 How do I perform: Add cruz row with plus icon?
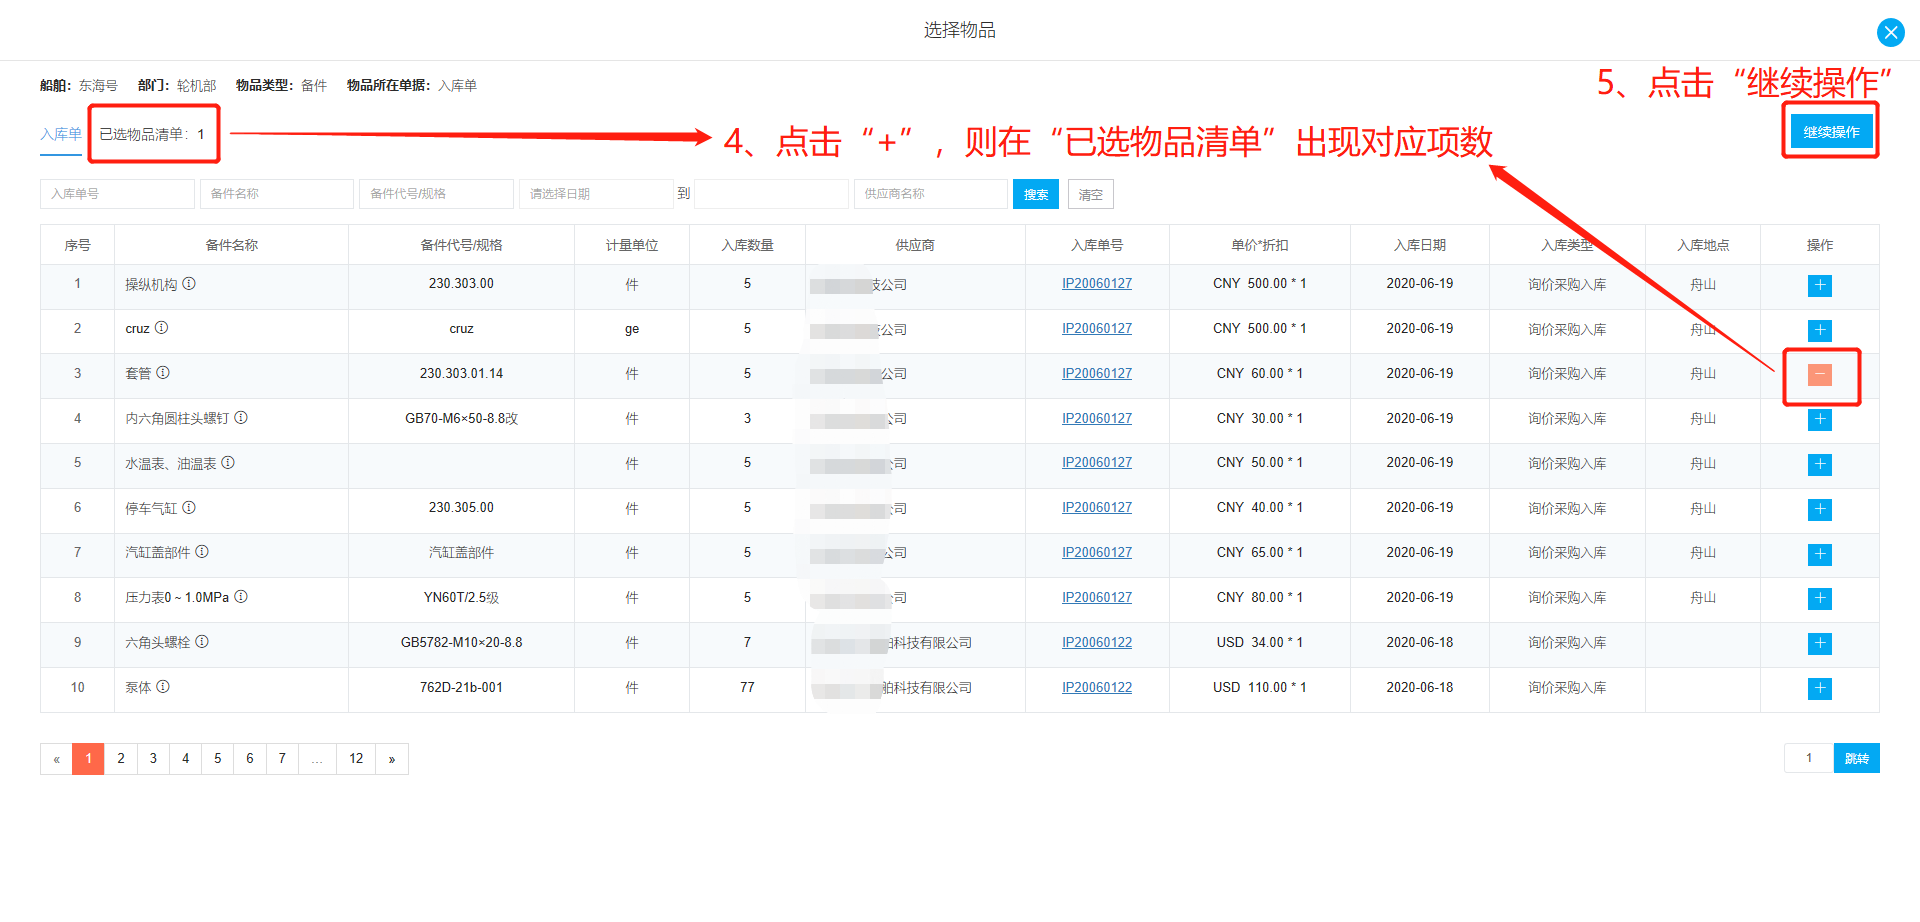pyautogui.click(x=1819, y=330)
